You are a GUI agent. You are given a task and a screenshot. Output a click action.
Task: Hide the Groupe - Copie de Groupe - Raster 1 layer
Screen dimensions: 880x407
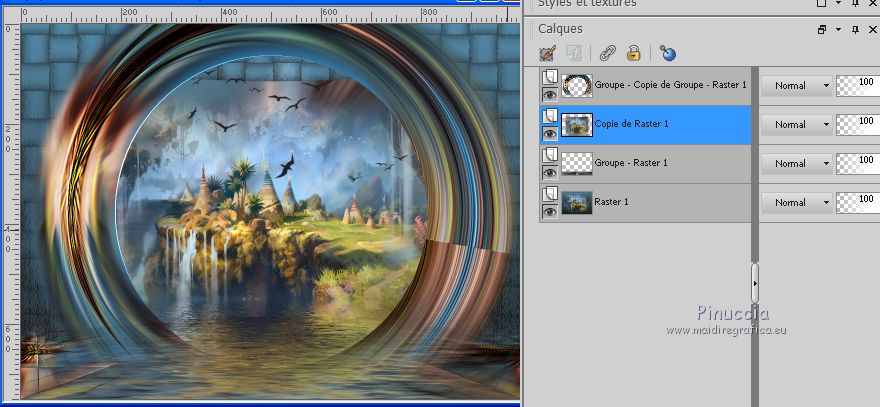pos(550,94)
